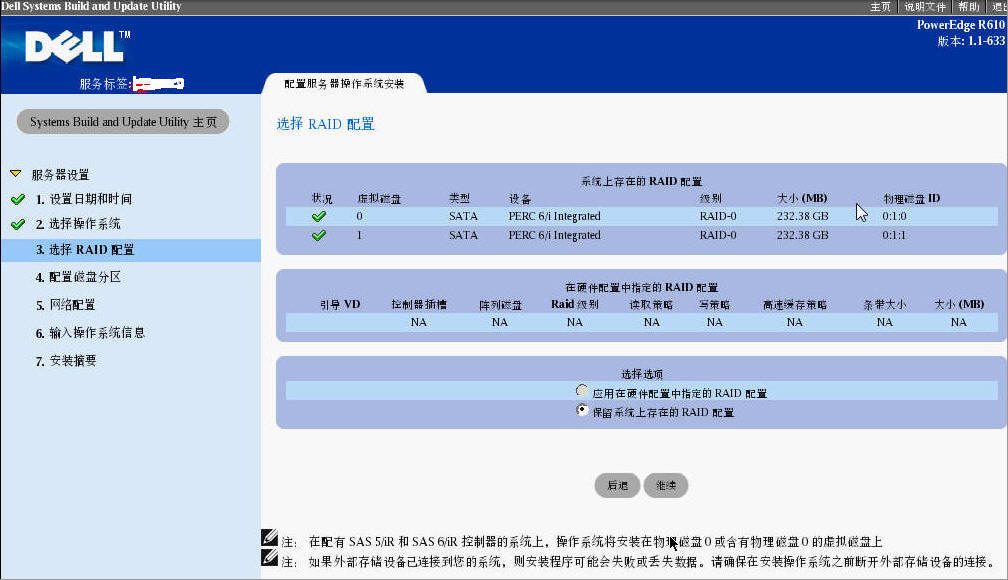Click PERC 6/i Integrated in disk 0 row
Image resolution: width=1008 pixels, height=580 pixels.
554,216
